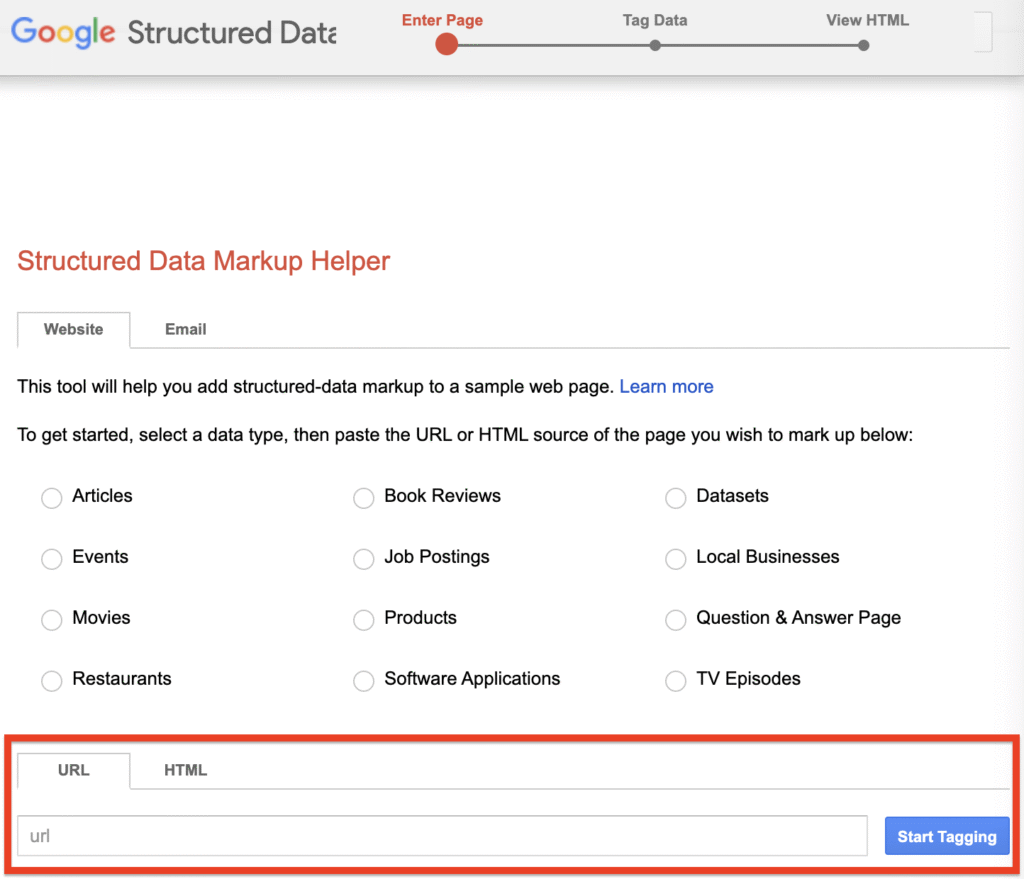Select the Local Businesses radio button
The width and height of the screenshot is (1024, 879).
coord(676,558)
